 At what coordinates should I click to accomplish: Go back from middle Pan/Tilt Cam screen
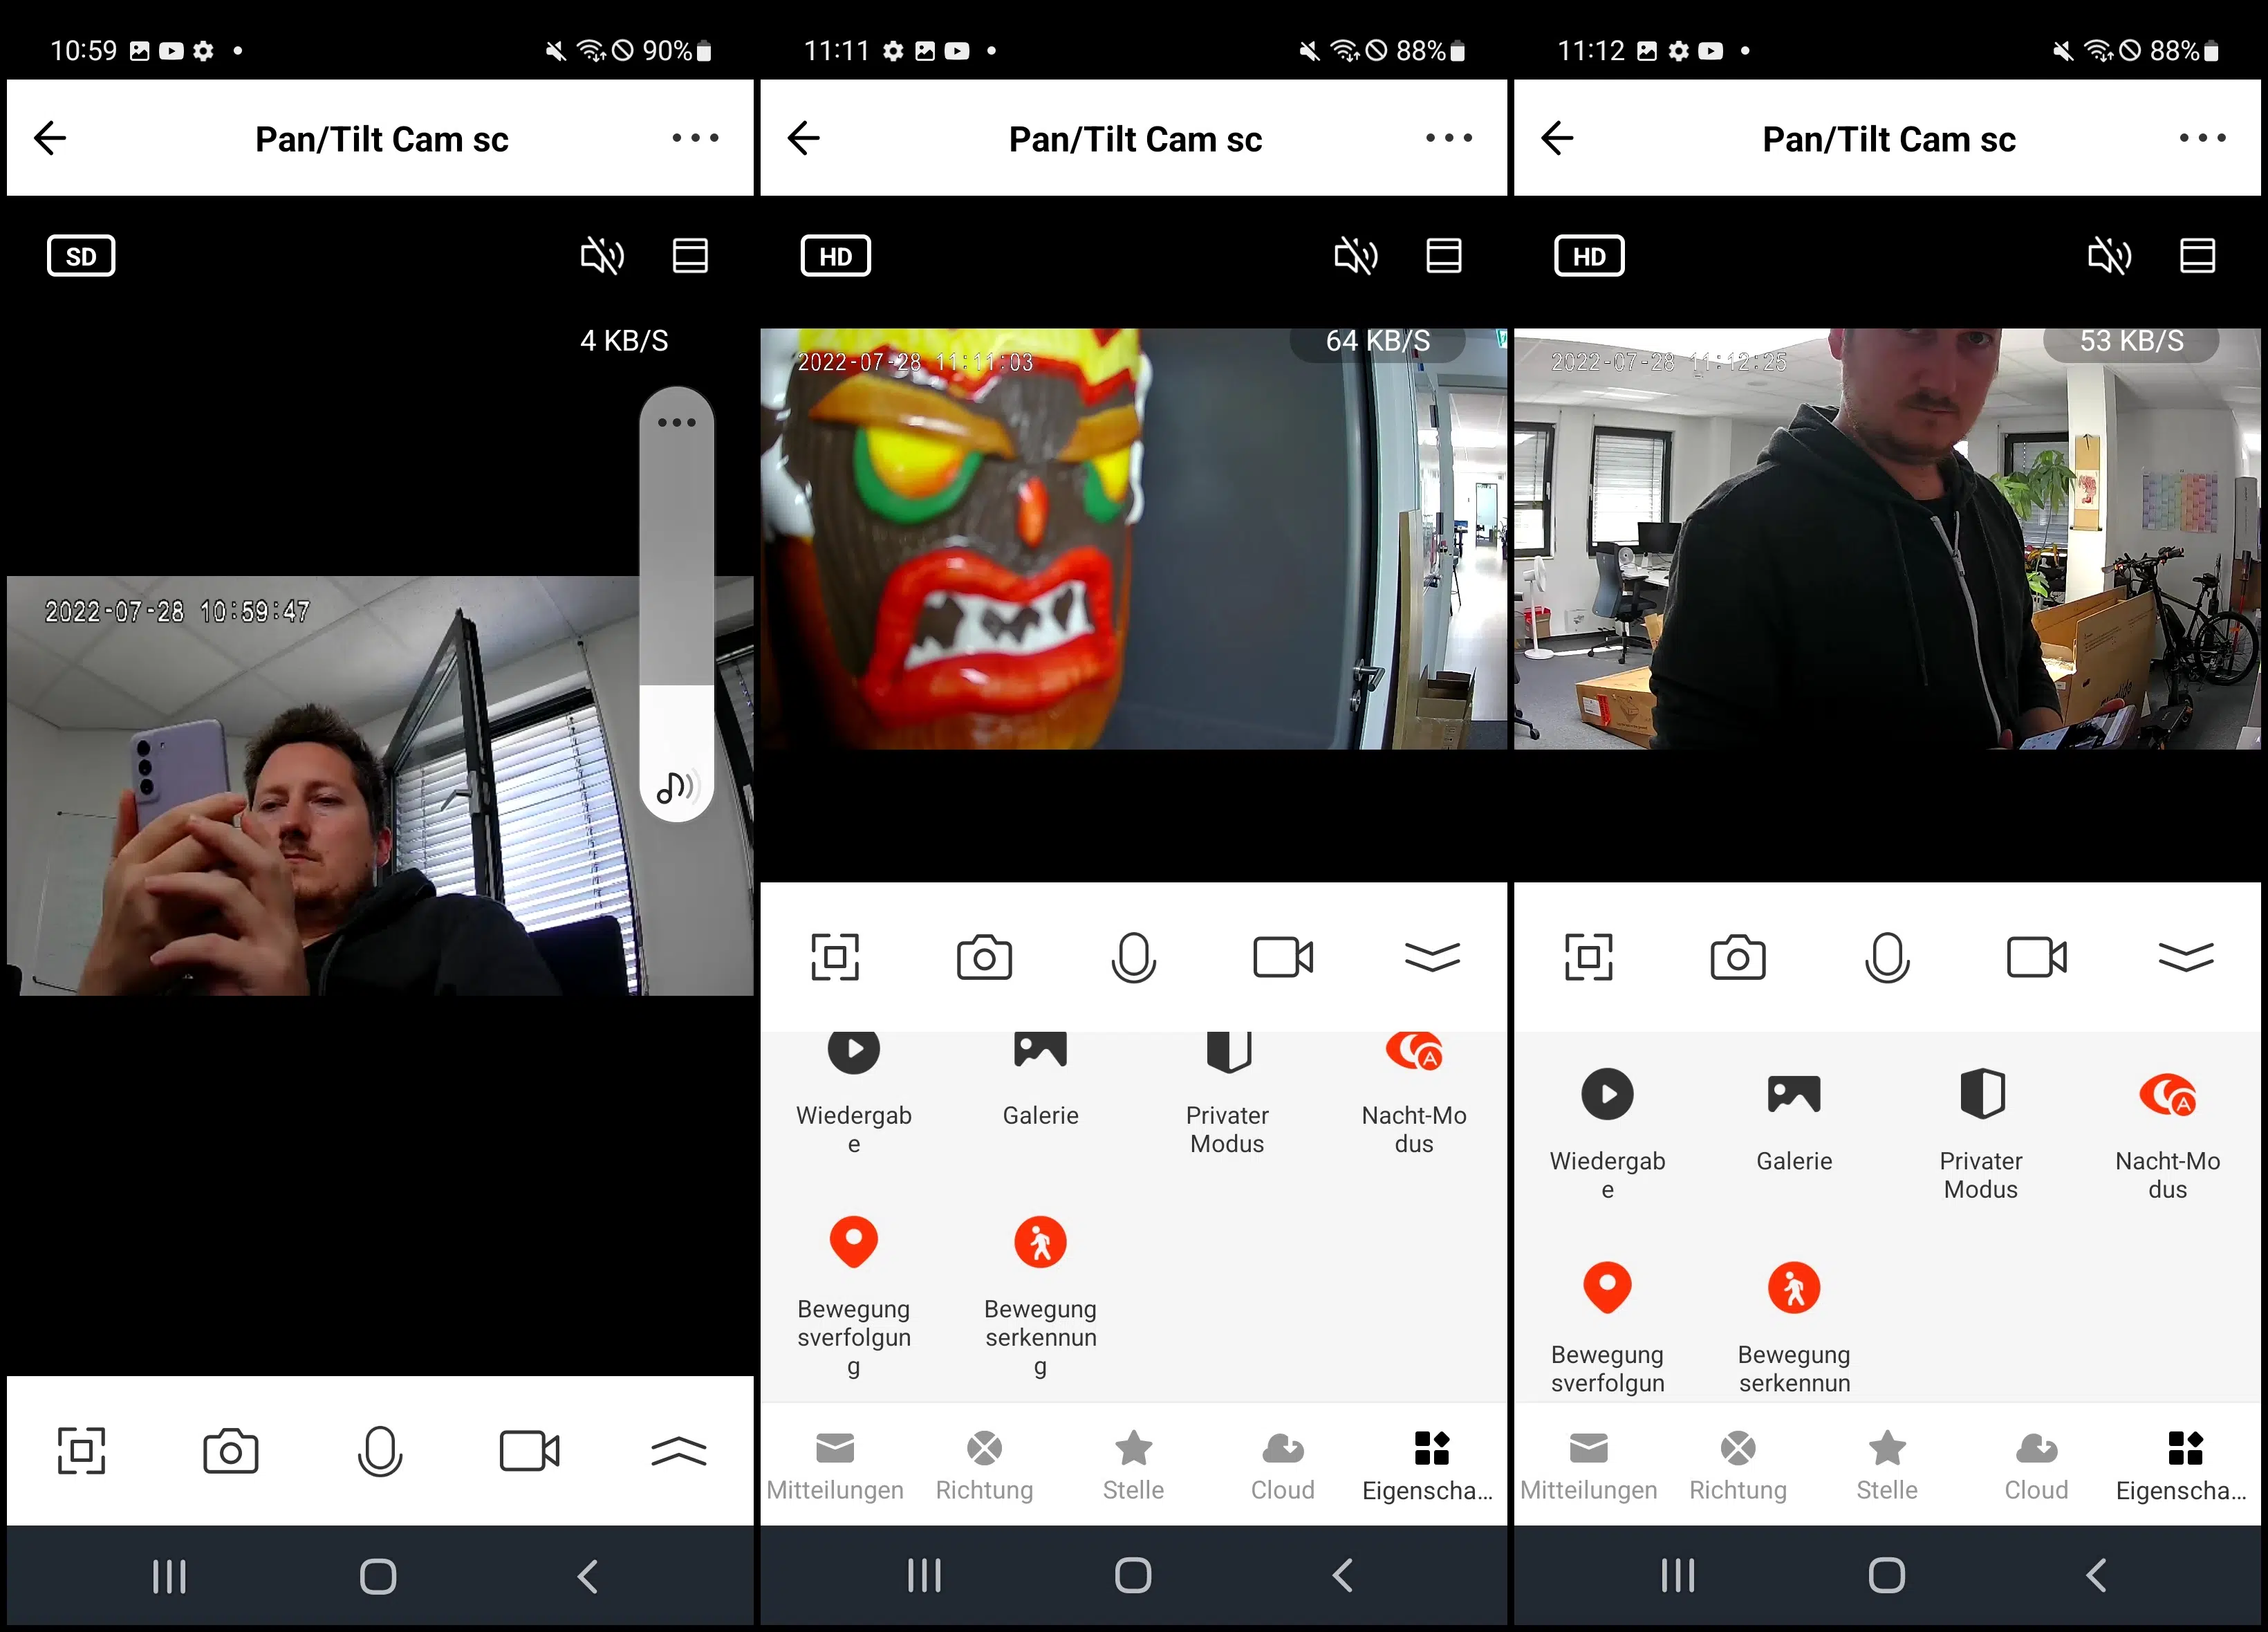click(804, 138)
